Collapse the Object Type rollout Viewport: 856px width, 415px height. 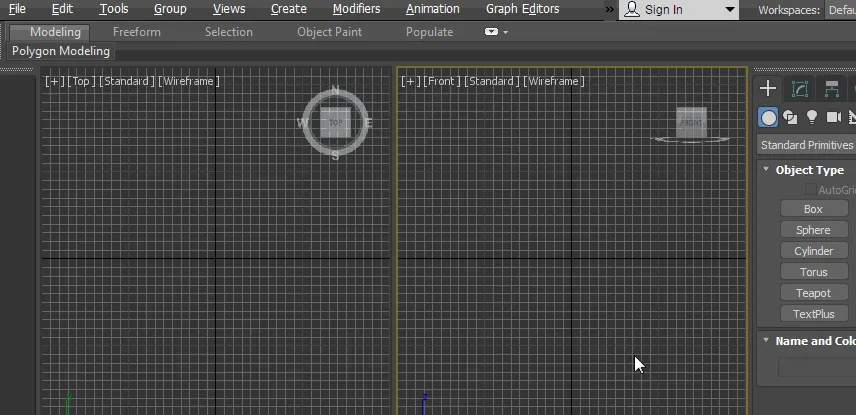click(x=767, y=170)
